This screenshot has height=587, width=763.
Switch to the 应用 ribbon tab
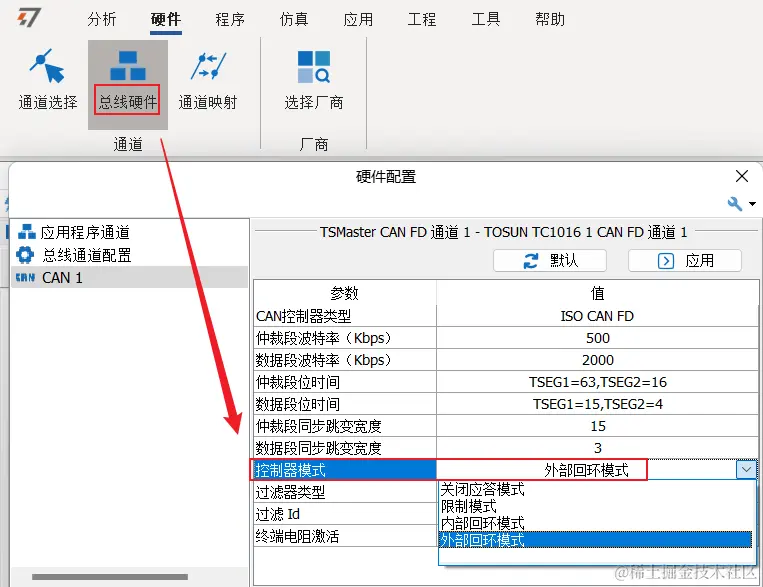coord(358,19)
